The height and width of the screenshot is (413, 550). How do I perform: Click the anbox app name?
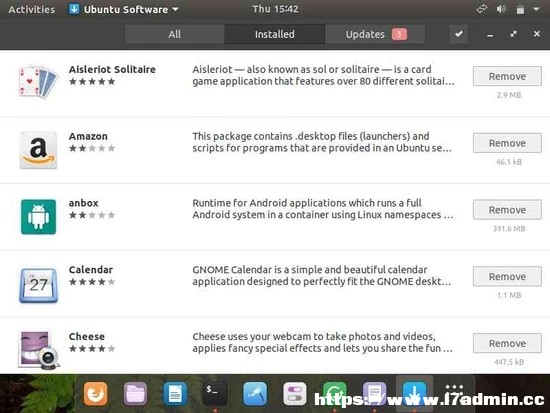[x=83, y=203]
